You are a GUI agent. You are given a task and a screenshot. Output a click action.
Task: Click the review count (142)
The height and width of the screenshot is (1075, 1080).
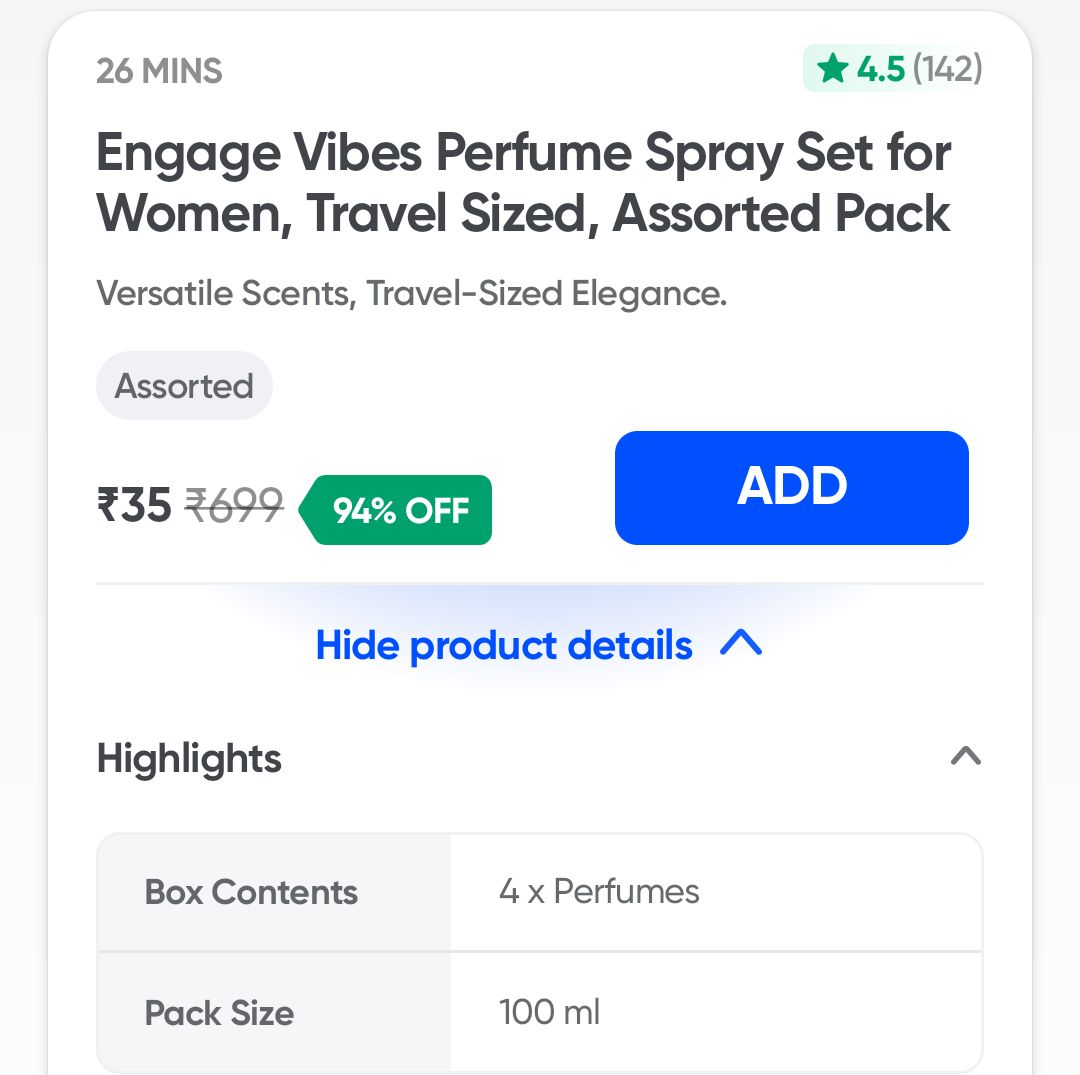click(947, 69)
